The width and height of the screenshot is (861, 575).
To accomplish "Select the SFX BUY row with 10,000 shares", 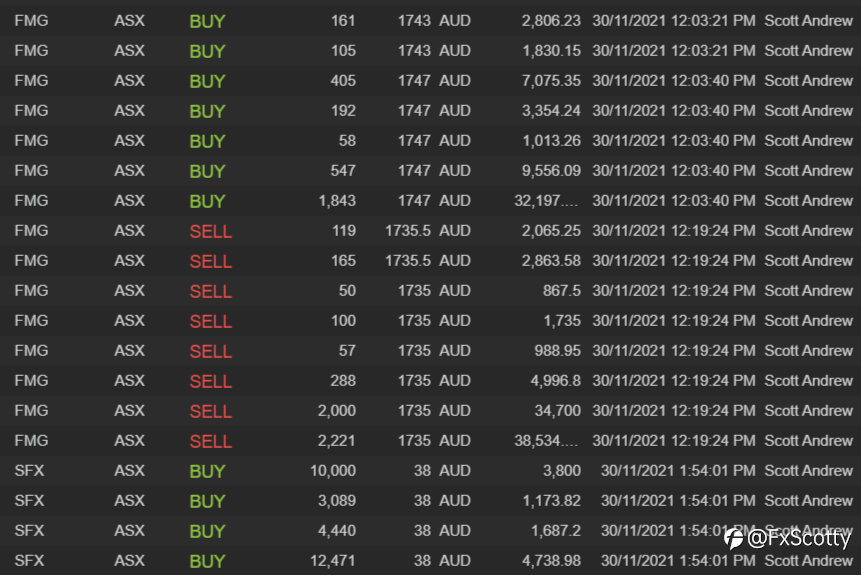I will tap(430, 471).
